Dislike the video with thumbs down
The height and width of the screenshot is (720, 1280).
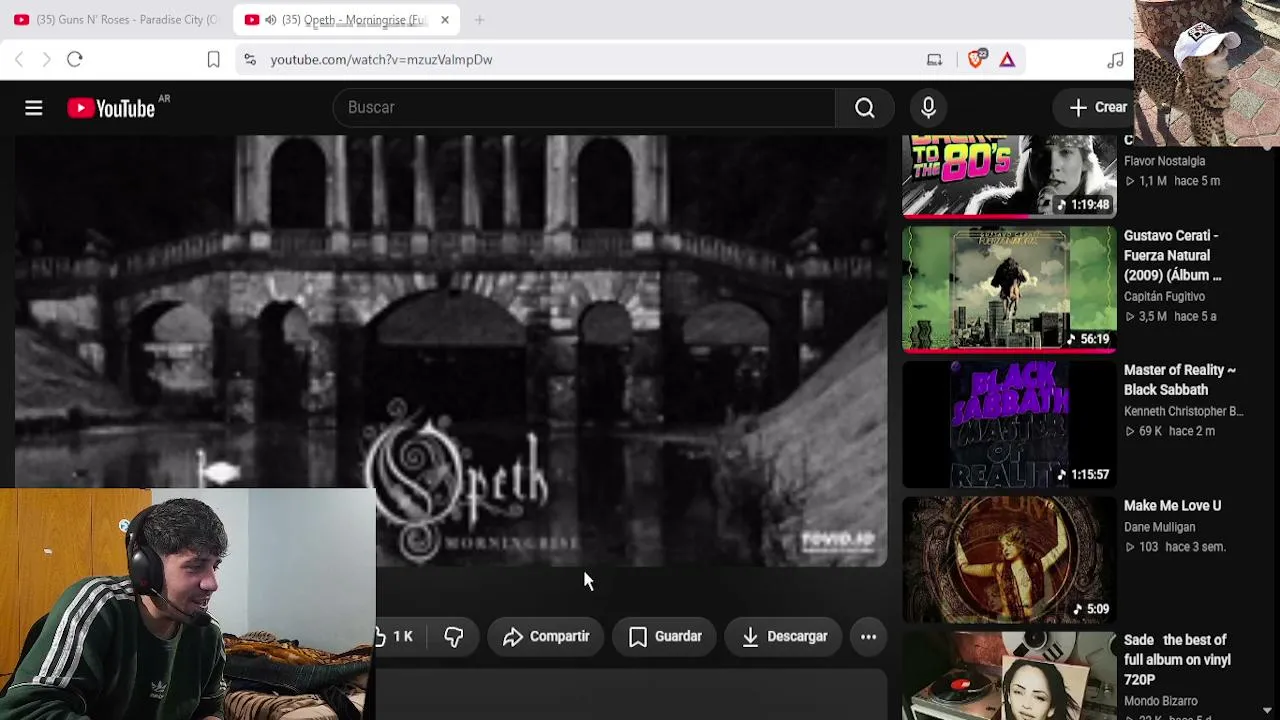(x=454, y=637)
